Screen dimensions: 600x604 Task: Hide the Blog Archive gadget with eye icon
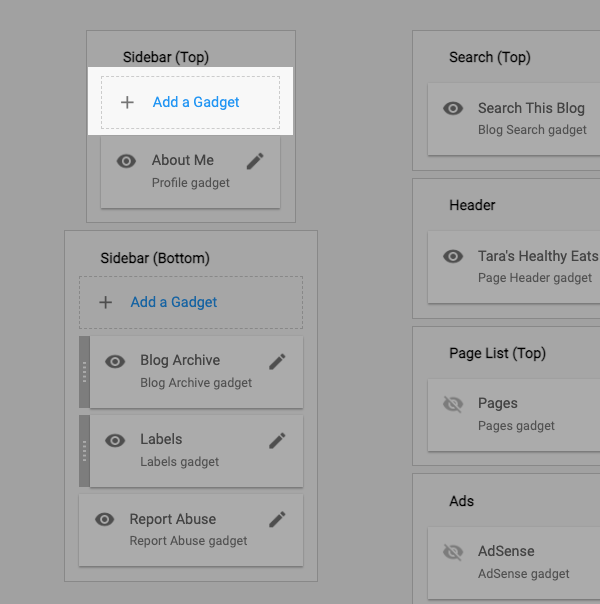[x=115, y=361]
